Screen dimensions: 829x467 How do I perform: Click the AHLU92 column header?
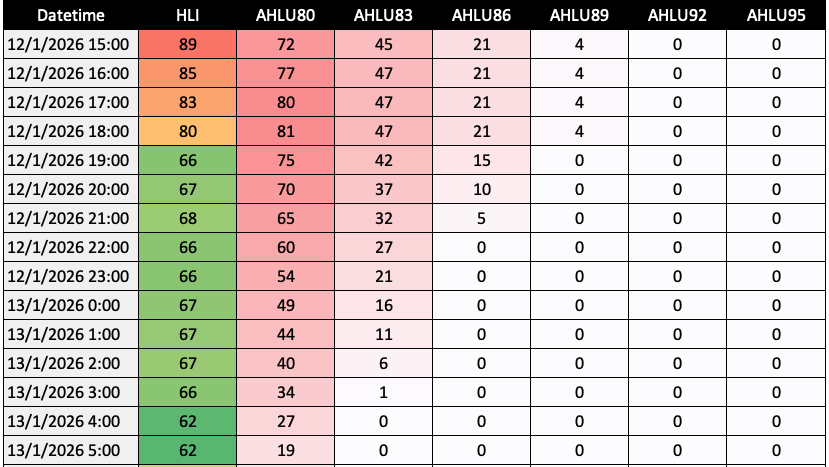pos(678,15)
